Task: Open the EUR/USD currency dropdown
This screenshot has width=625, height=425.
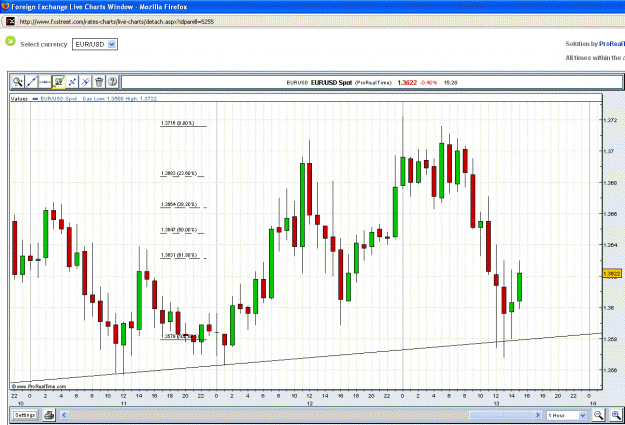Action: [95, 44]
